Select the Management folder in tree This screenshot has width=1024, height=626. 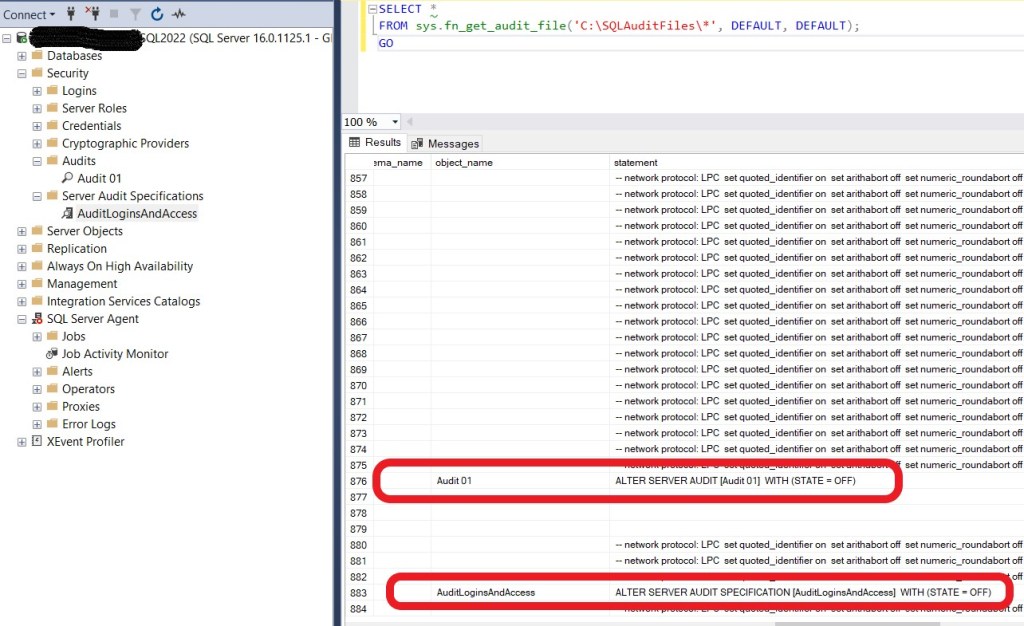pos(83,284)
